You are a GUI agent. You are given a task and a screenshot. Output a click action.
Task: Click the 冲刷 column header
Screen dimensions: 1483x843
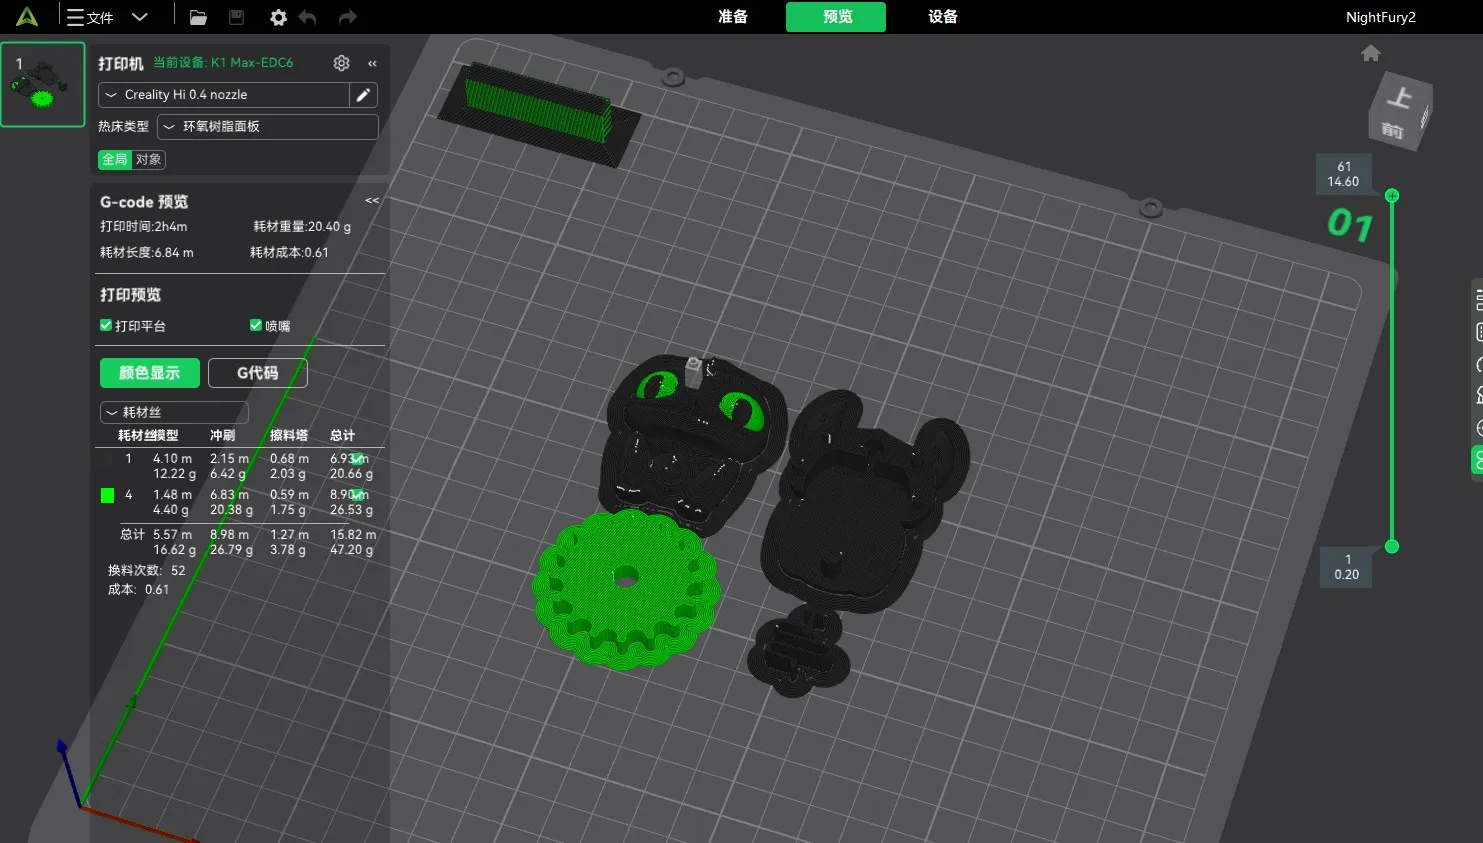(222, 435)
